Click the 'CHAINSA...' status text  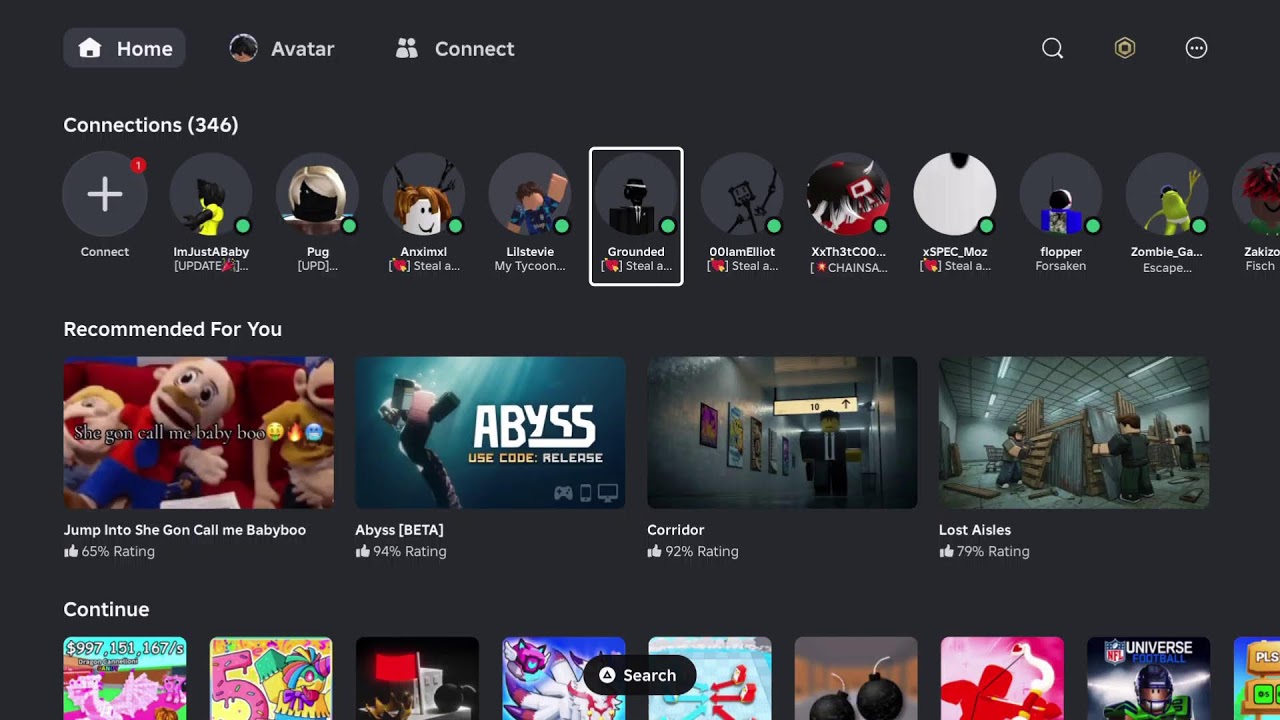848,268
